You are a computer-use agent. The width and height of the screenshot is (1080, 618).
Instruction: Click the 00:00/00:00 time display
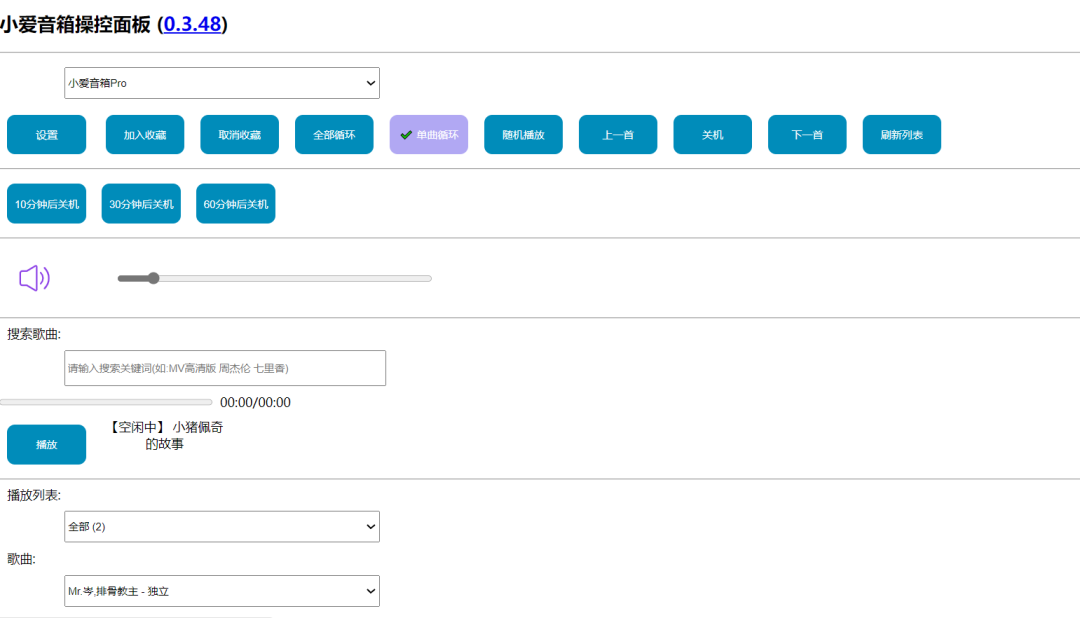[256, 402]
